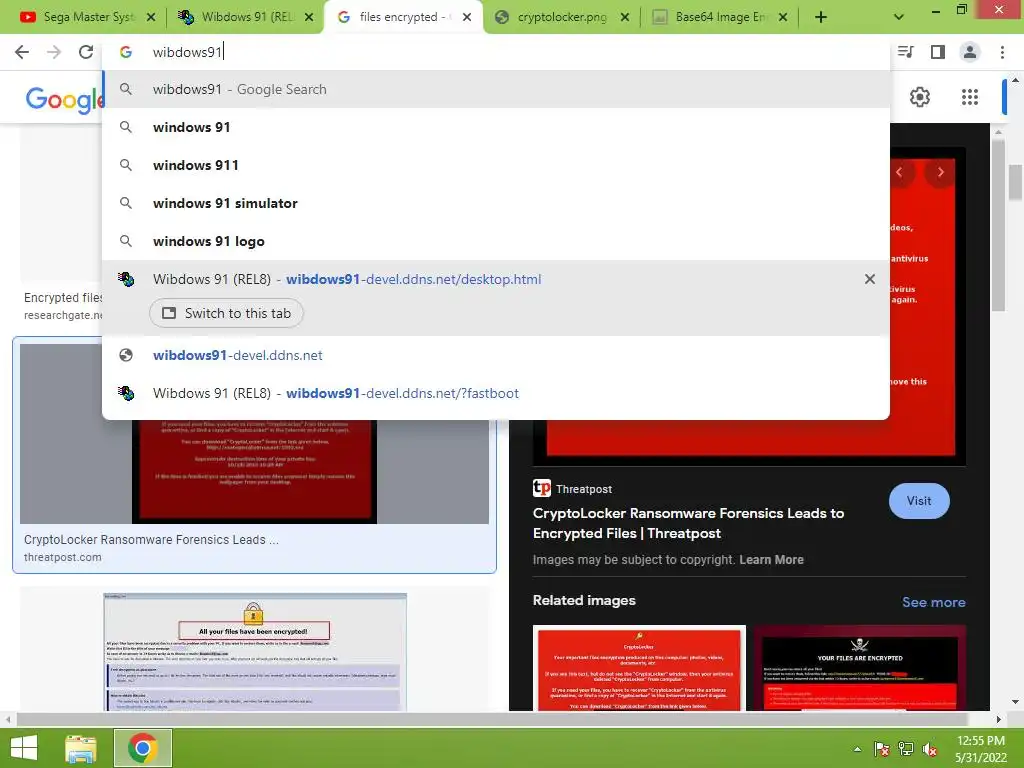This screenshot has height=768, width=1024.
Task: Close the cryptolocker.png tab
Action: coord(625,17)
